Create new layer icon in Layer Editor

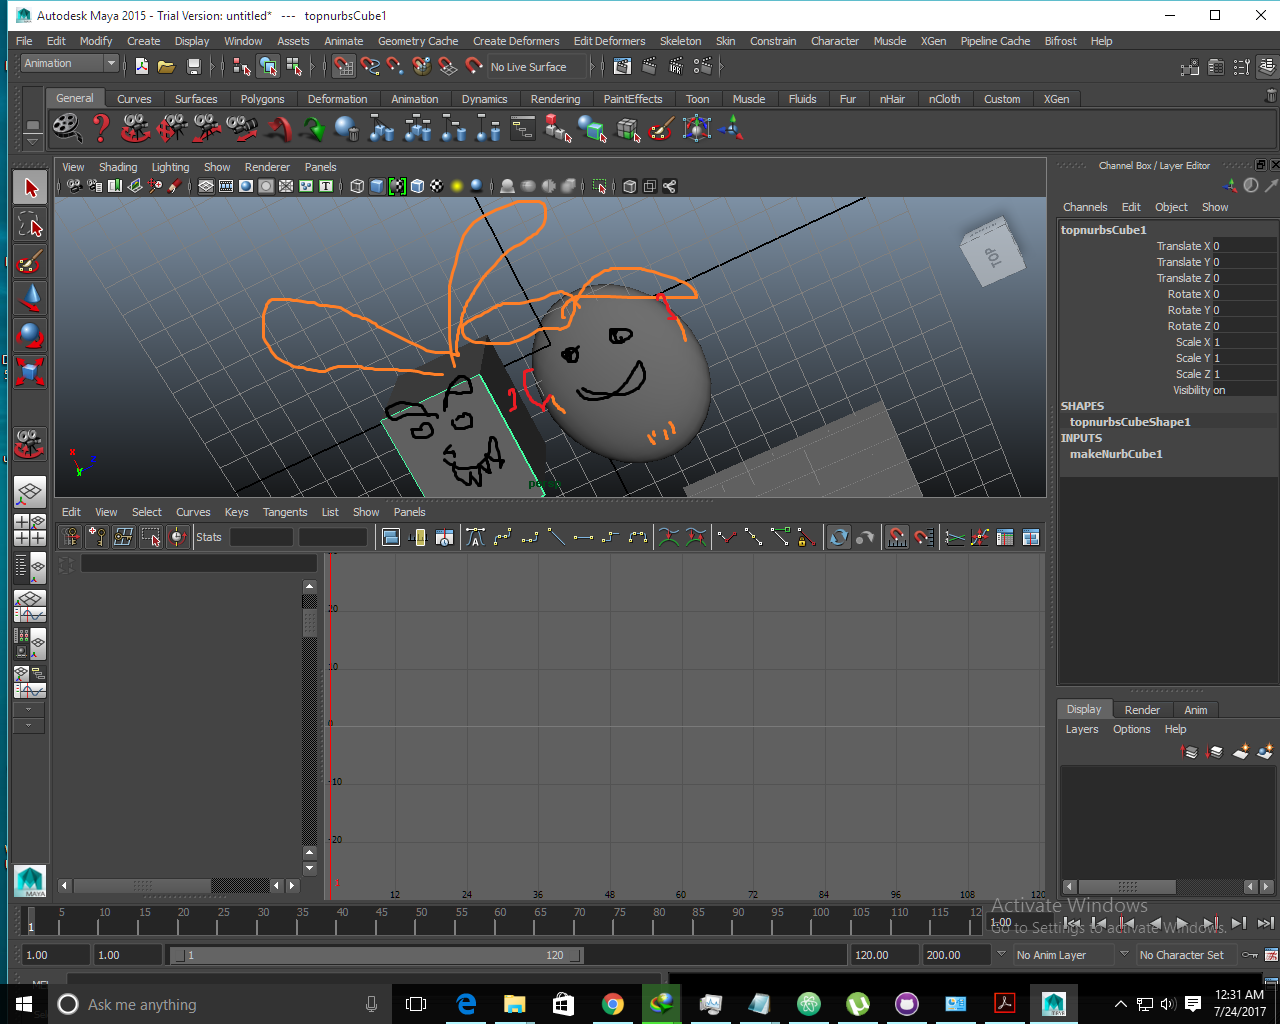1241,751
